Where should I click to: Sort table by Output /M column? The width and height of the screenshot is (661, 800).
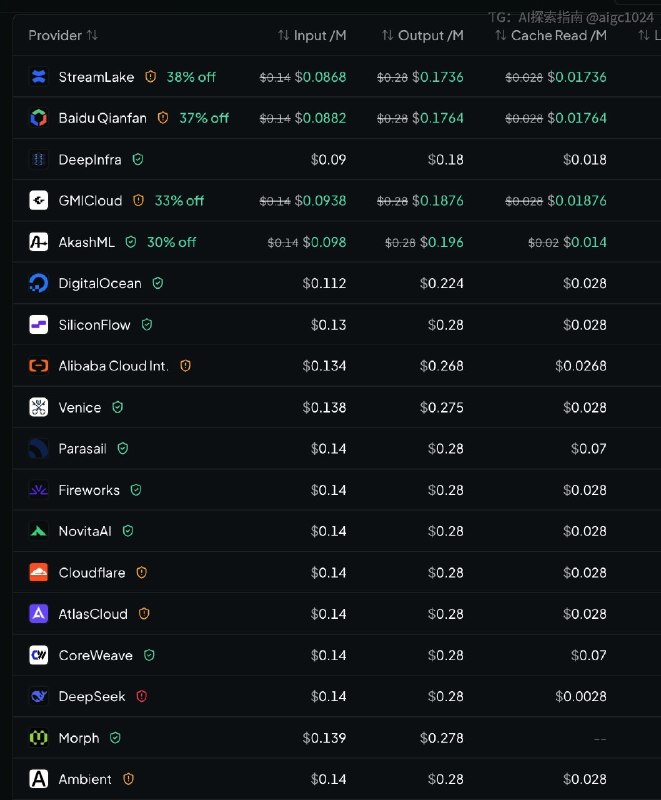click(x=423, y=35)
